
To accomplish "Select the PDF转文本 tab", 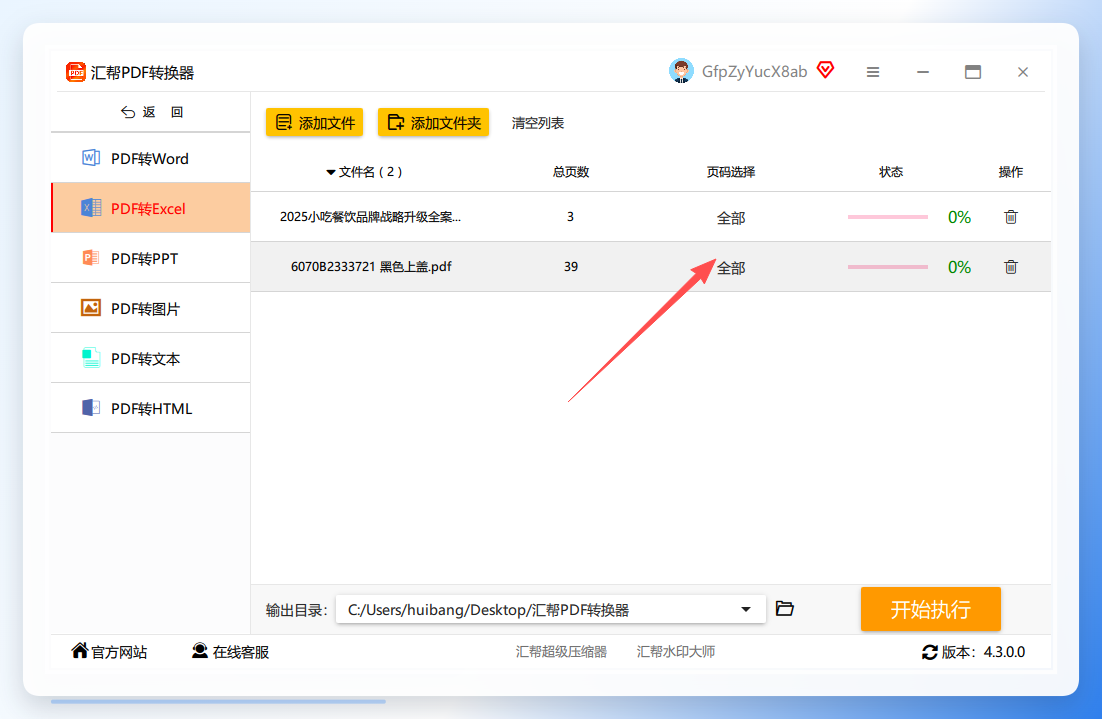I will (x=150, y=358).
